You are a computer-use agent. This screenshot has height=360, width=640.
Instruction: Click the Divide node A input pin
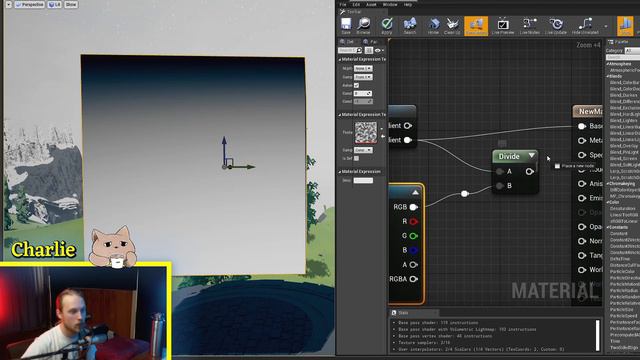(500, 171)
